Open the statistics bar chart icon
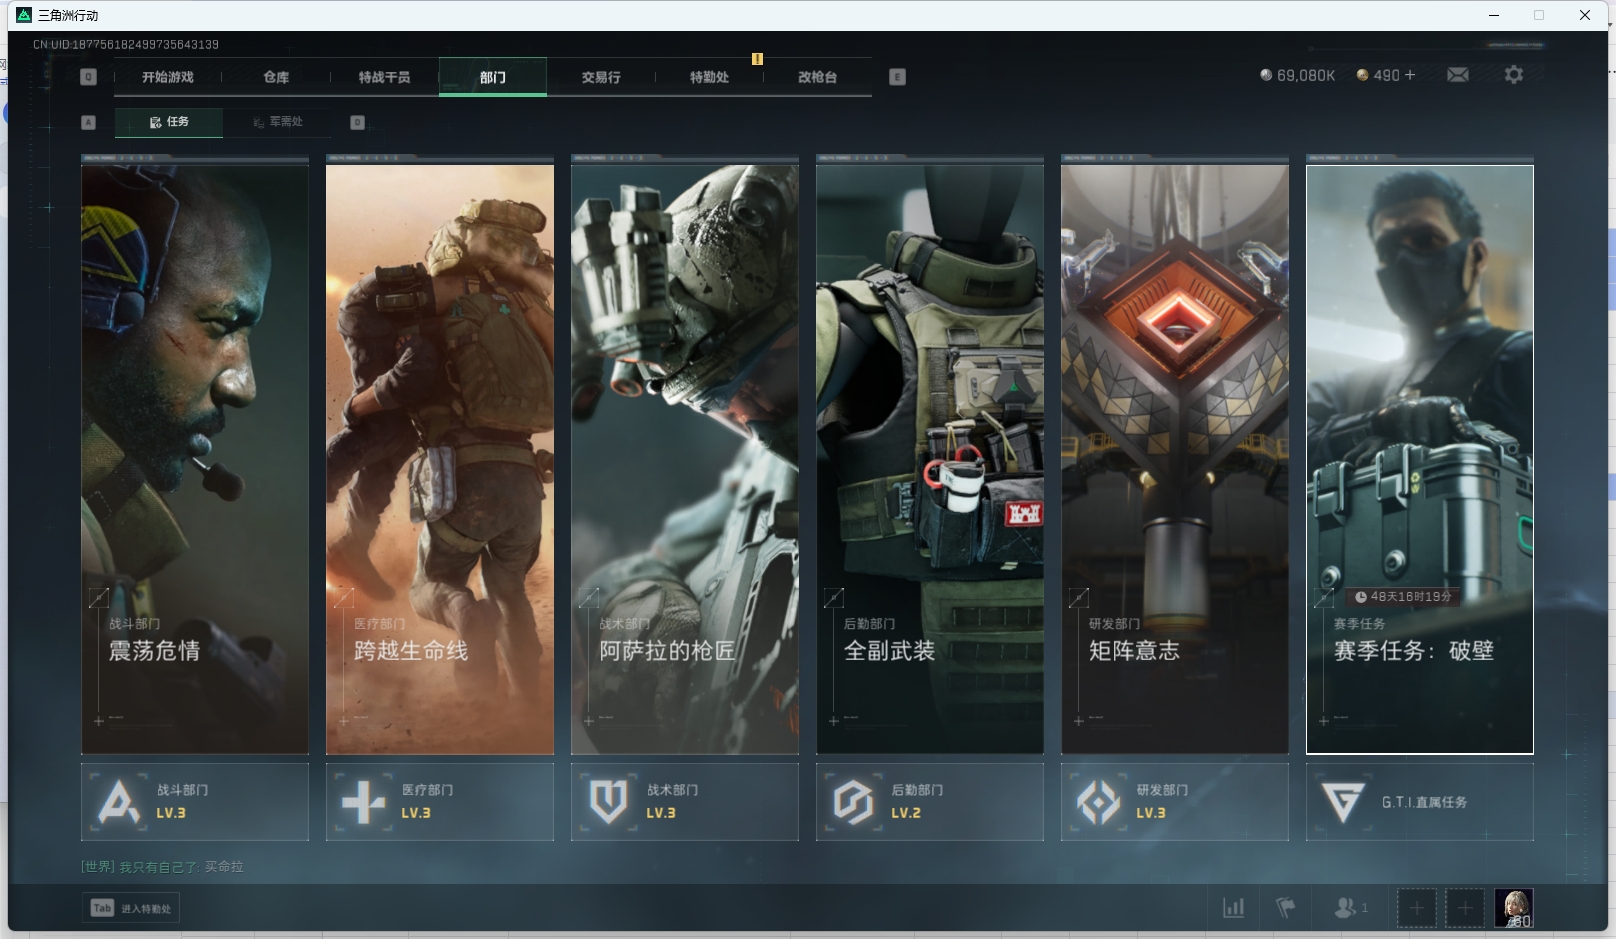 pos(1234,908)
